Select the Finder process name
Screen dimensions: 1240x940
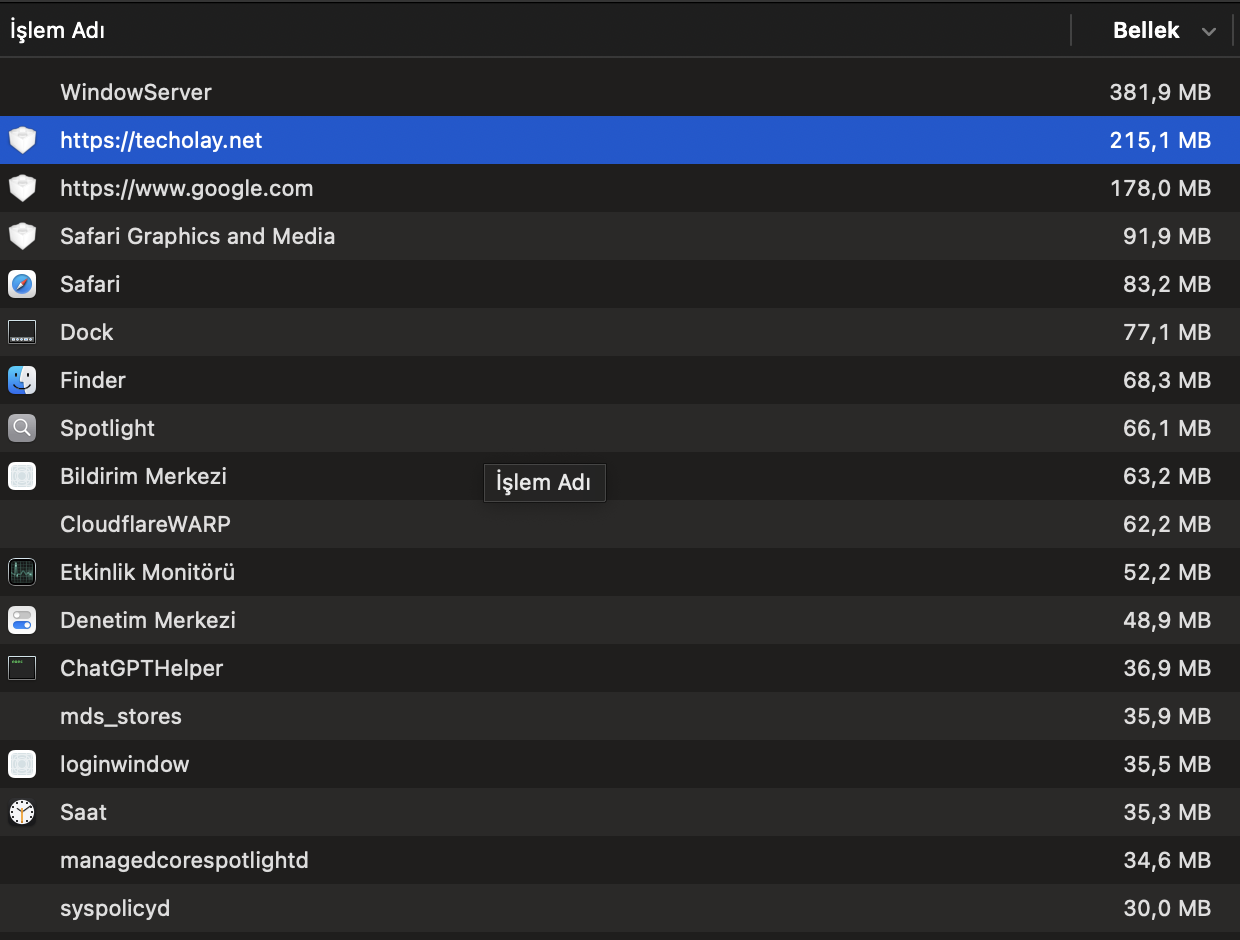[x=93, y=380]
